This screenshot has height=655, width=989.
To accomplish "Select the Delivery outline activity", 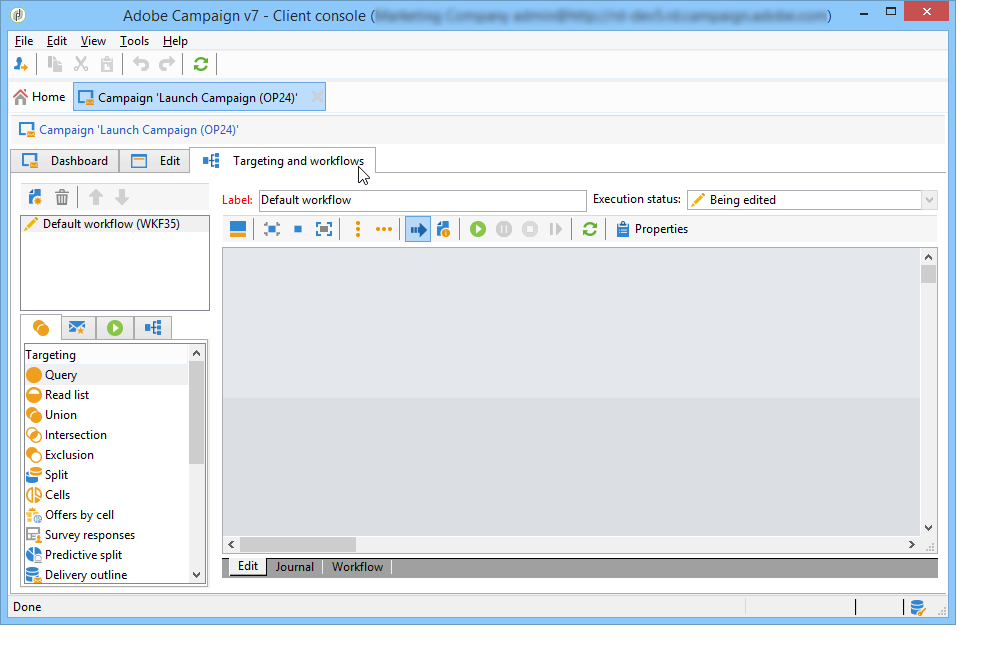I will 106,575.
